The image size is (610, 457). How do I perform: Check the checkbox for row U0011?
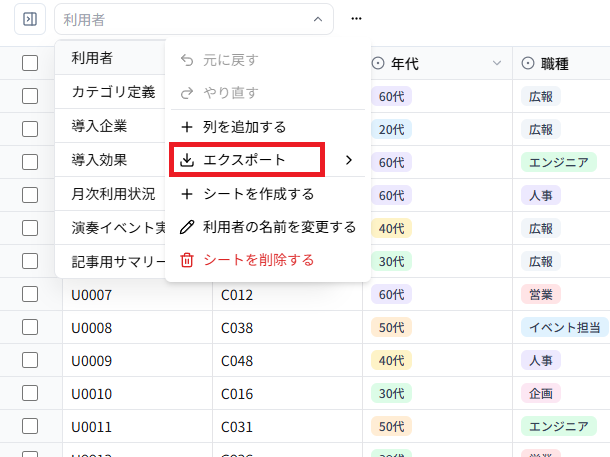click(30, 426)
